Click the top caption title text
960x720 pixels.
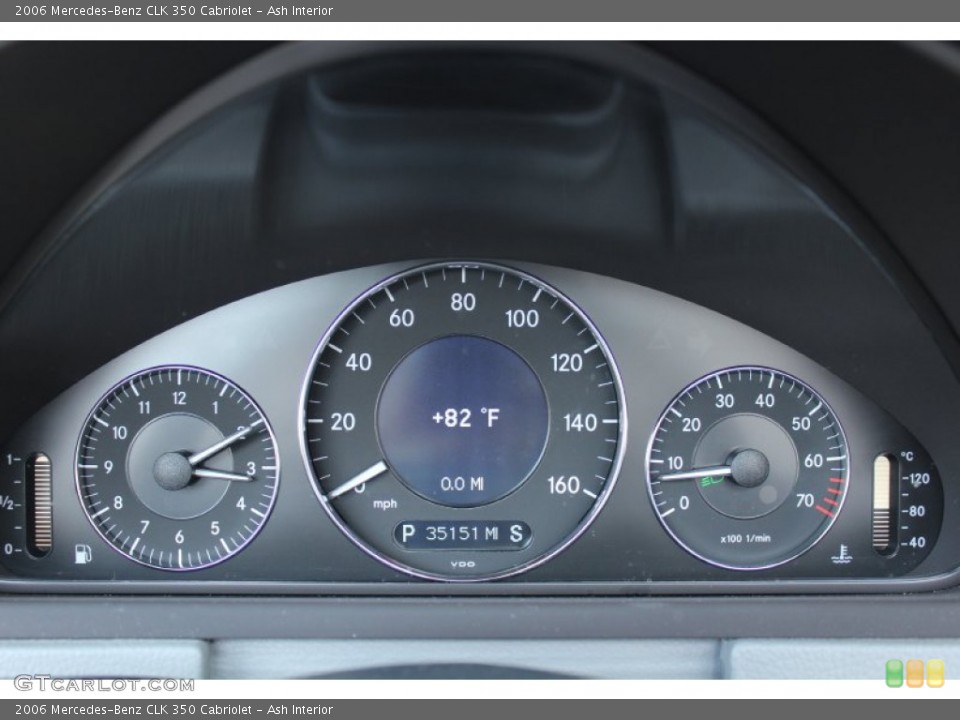click(174, 10)
